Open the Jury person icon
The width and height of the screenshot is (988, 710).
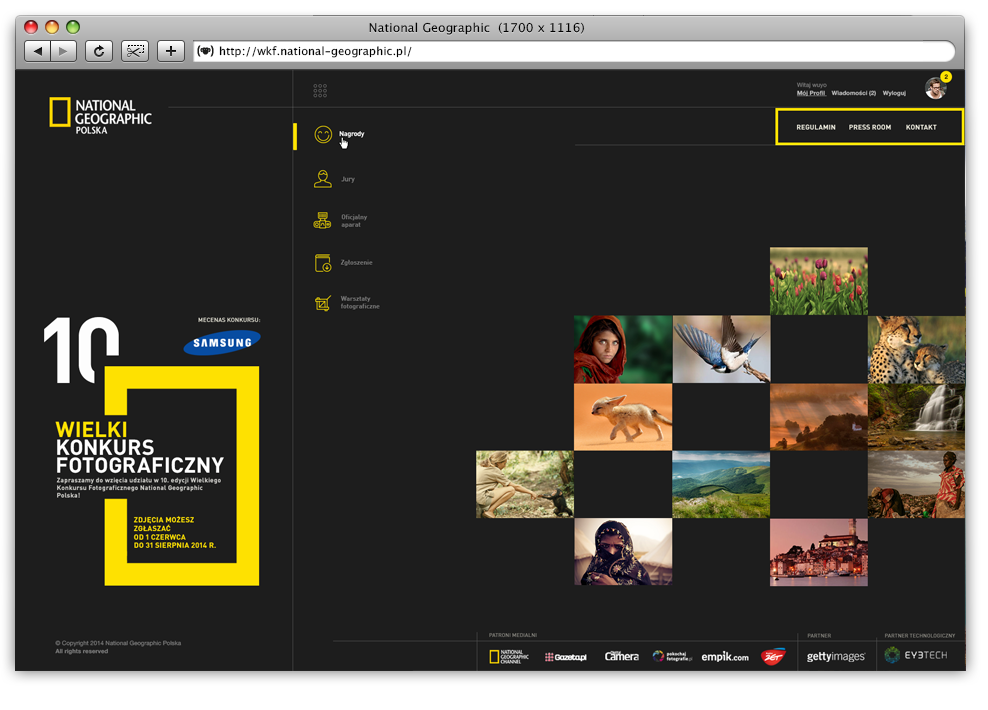pyautogui.click(x=323, y=179)
